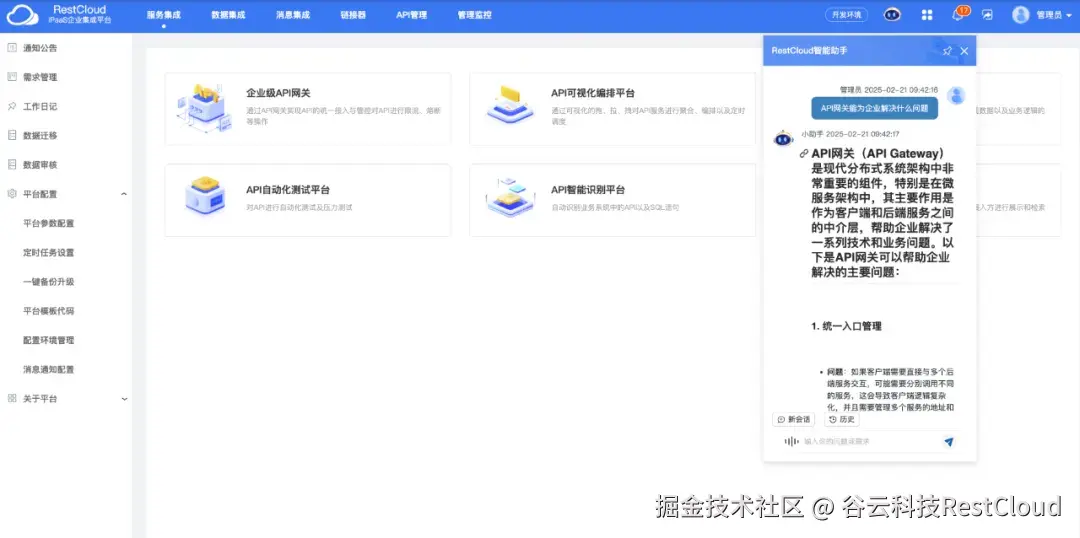Viewport: 1080px width, 538px height.
Task: Click the user avatar beside the chat question
Action: click(x=956, y=96)
